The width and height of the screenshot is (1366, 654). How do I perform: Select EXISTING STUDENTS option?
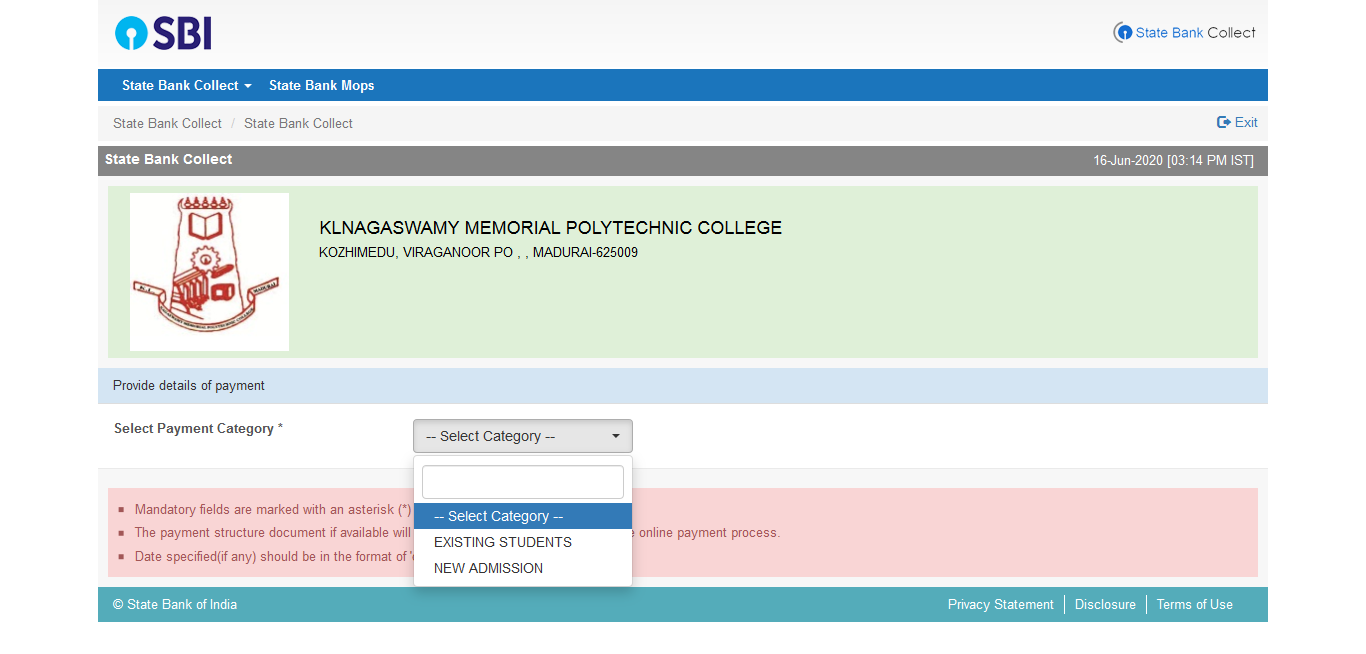click(x=523, y=542)
